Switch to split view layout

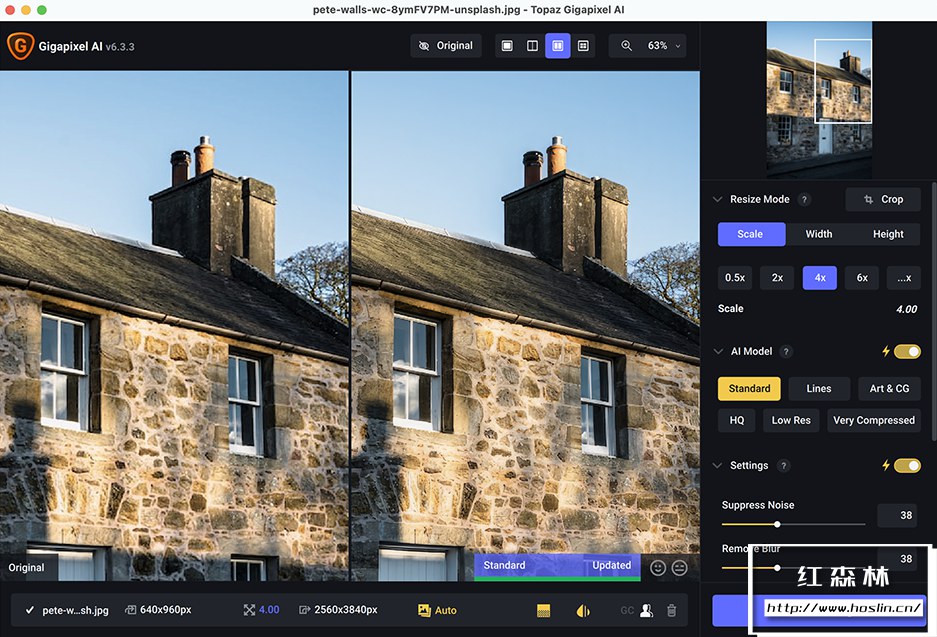point(532,46)
